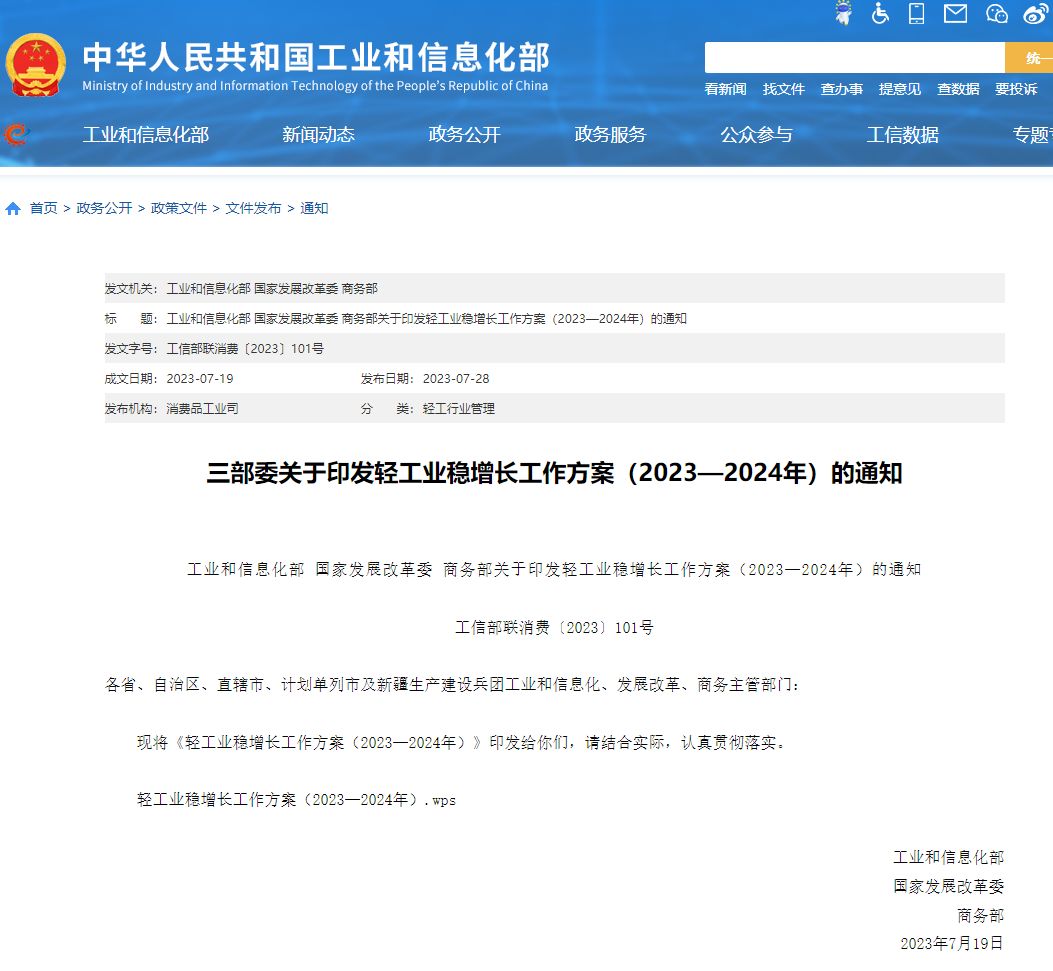Select the 公众参与 nav menu
The image size is (1053, 971).
click(757, 135)
